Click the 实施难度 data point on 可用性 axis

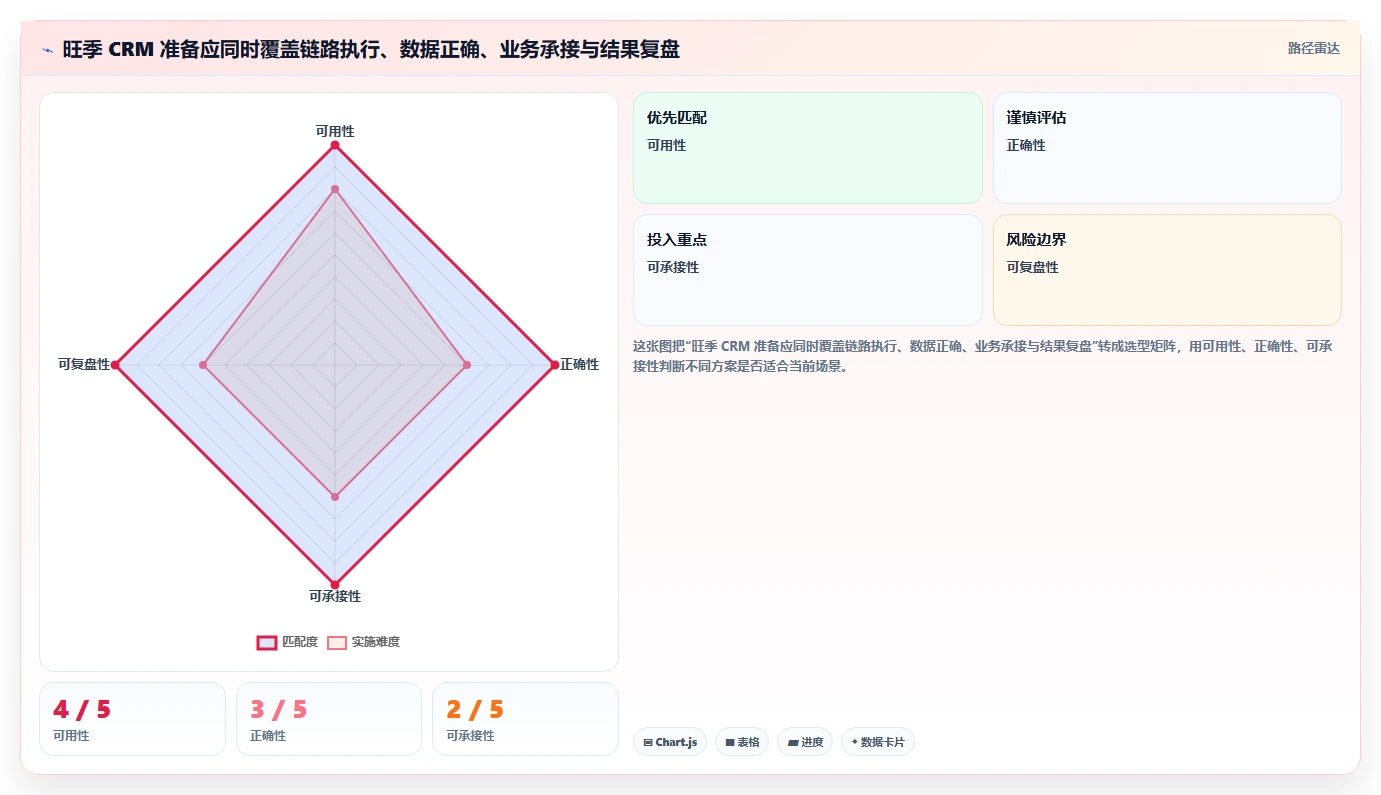click(x=335, y=189)
